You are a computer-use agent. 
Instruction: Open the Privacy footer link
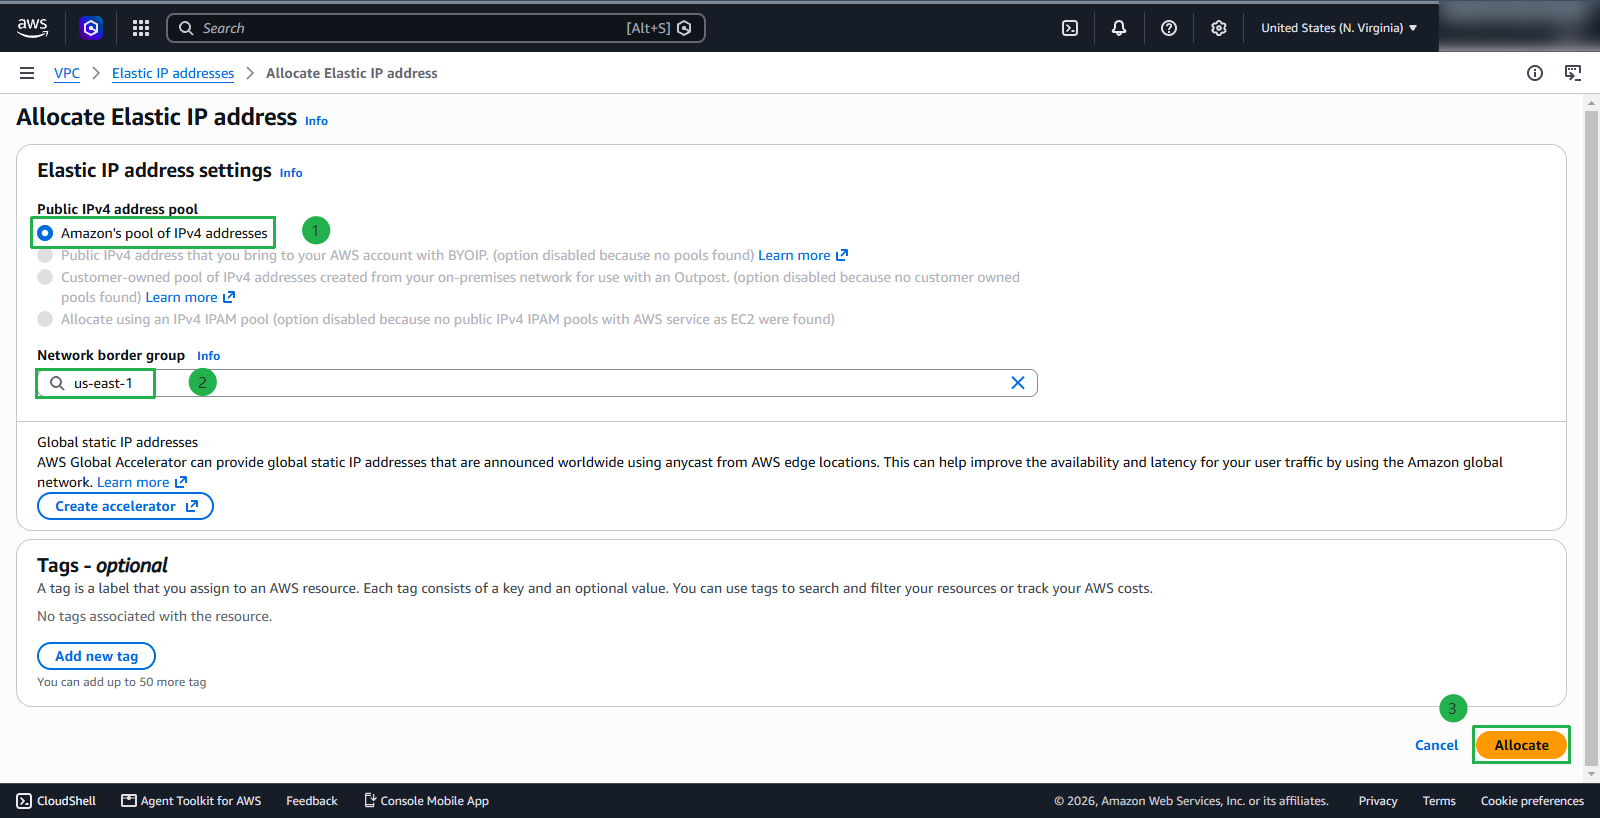1378,801
